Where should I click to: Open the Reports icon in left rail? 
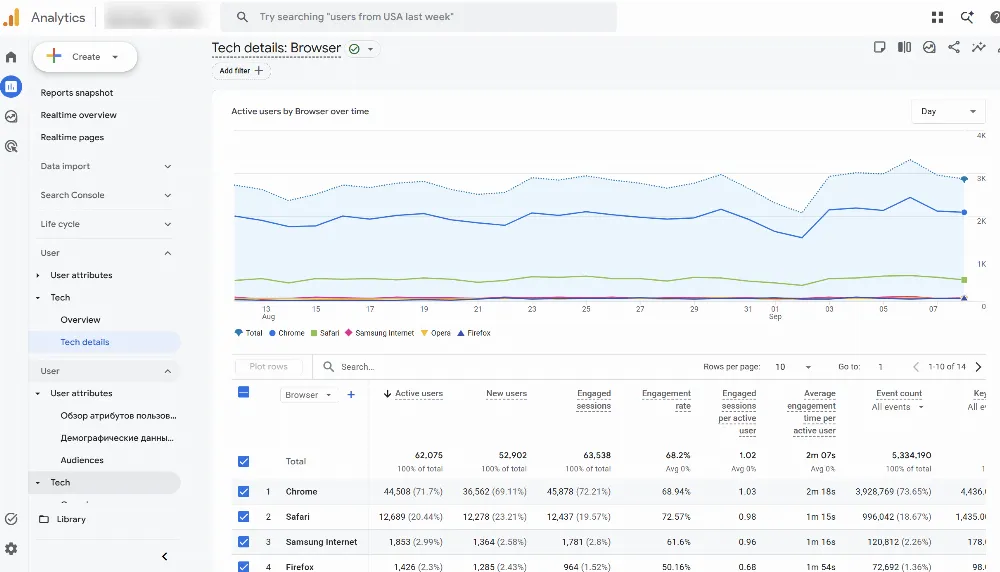[x=11, y=87]
